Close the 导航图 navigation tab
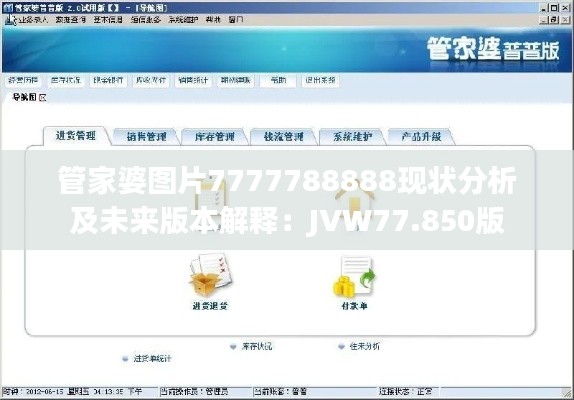The image size is (574, 400). (x=42, y=97)
